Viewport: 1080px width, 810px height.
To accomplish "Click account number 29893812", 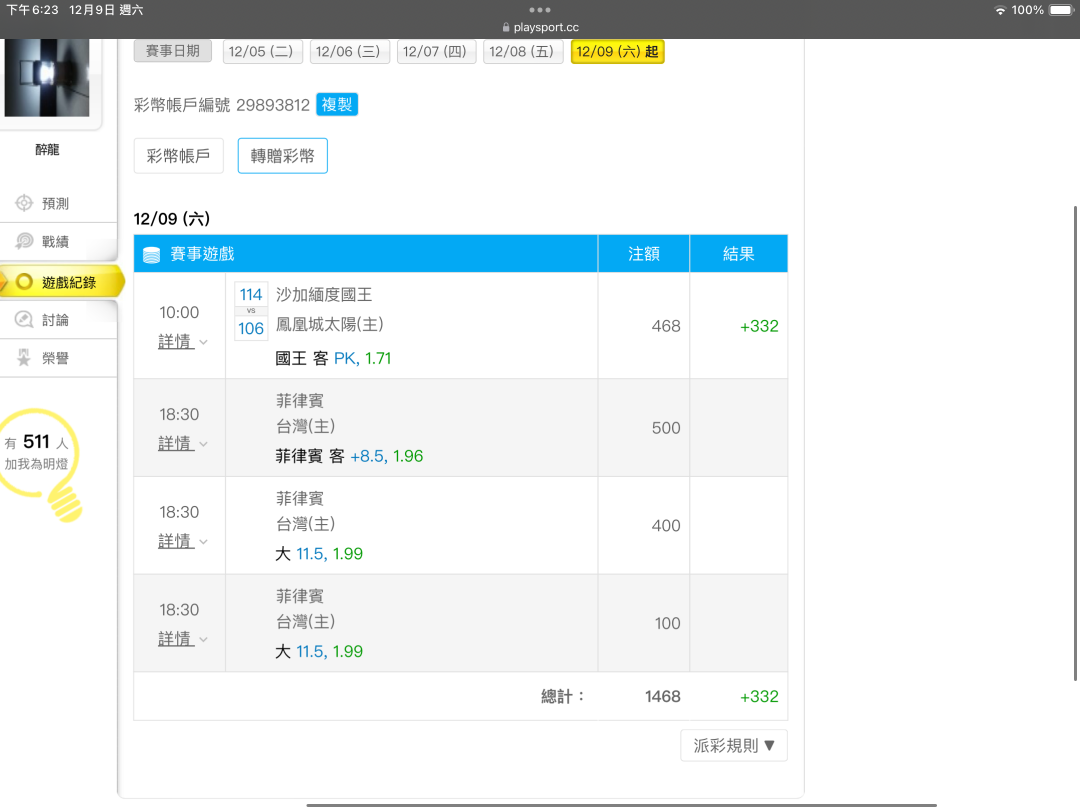I will 273,105.
